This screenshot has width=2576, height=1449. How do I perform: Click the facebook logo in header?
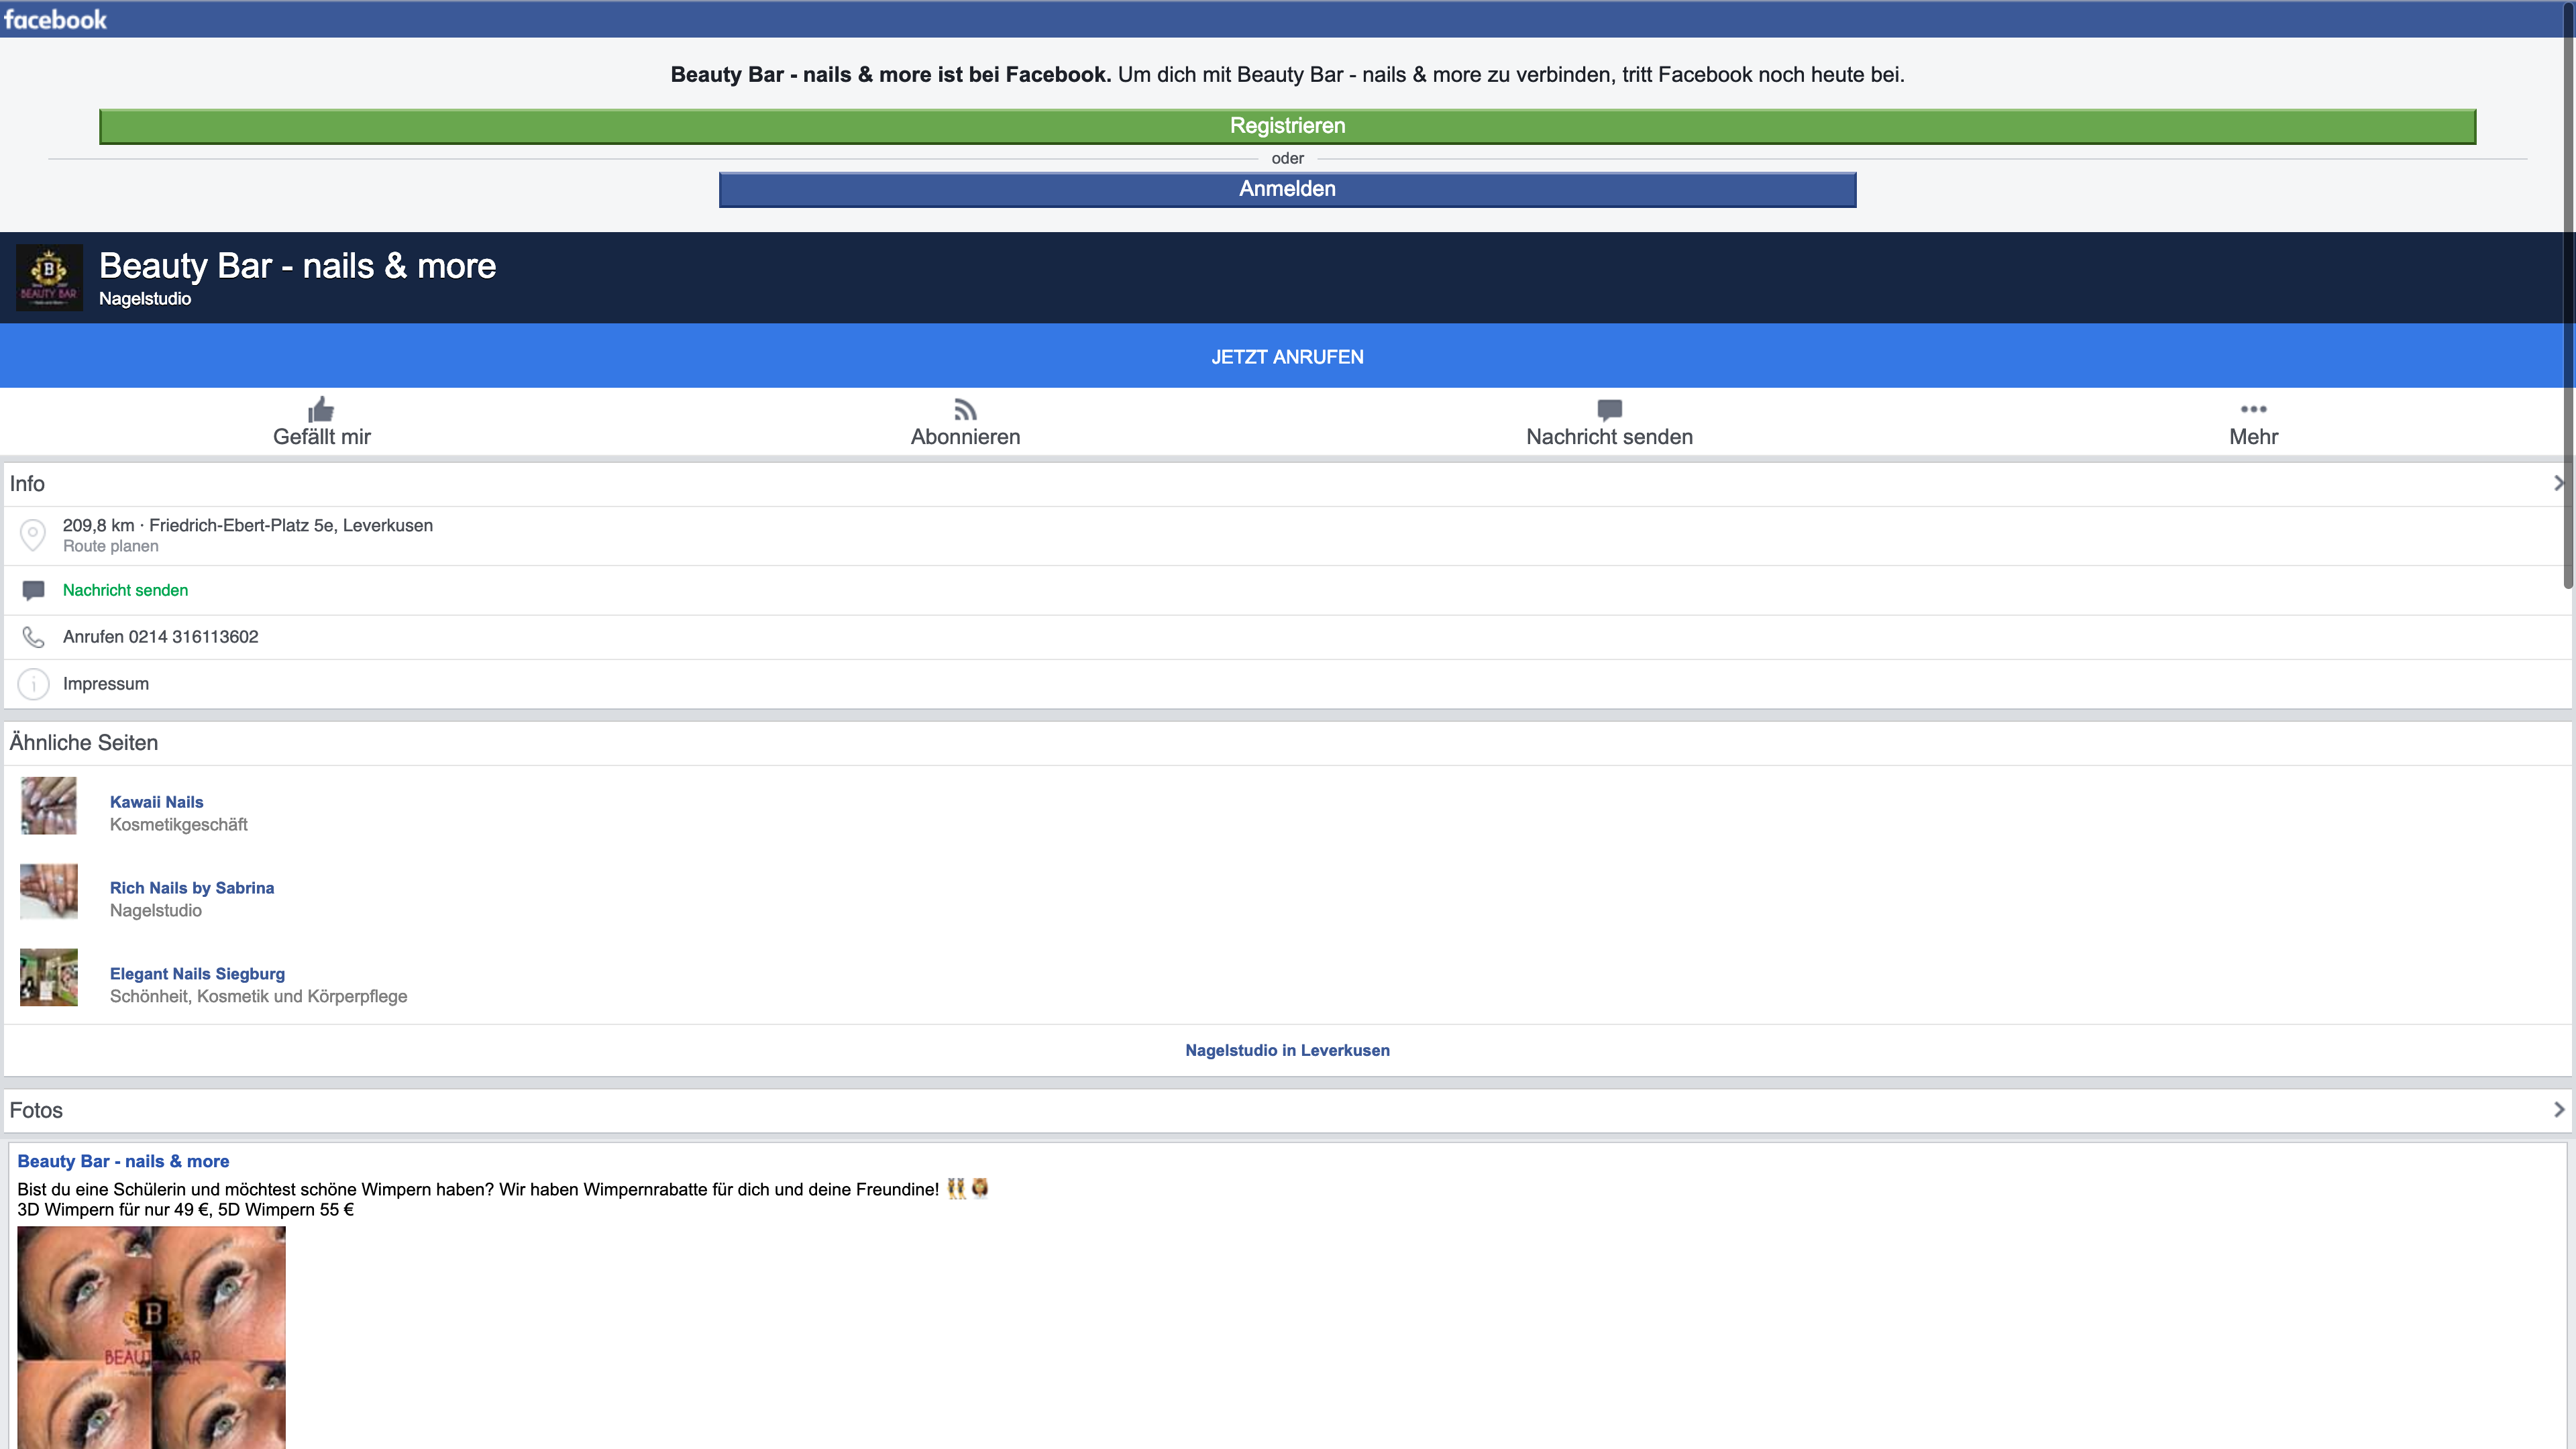click(x=55, y=19)
